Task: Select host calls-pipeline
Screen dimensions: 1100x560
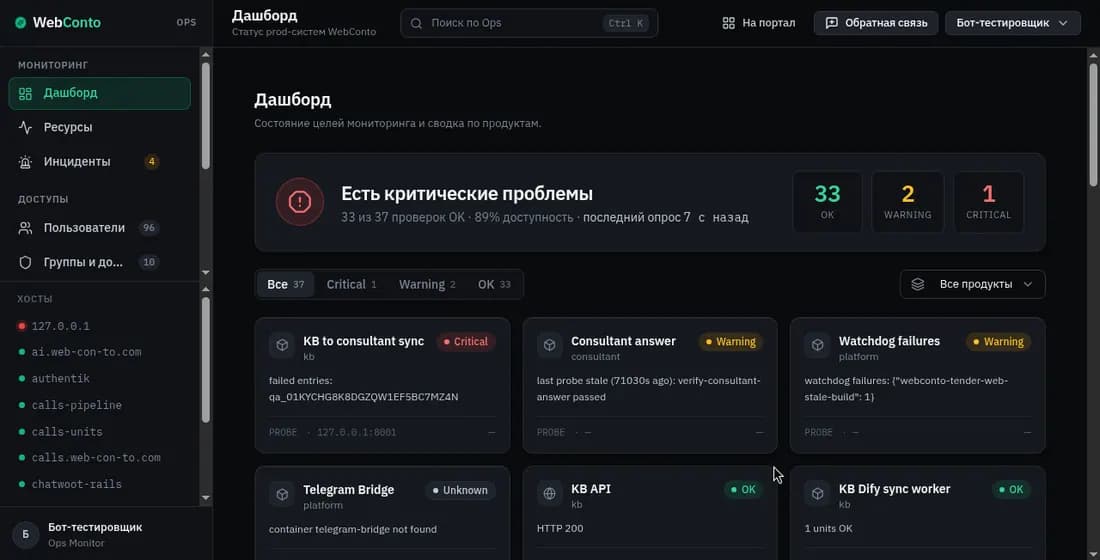Action: tap(76, 406)
